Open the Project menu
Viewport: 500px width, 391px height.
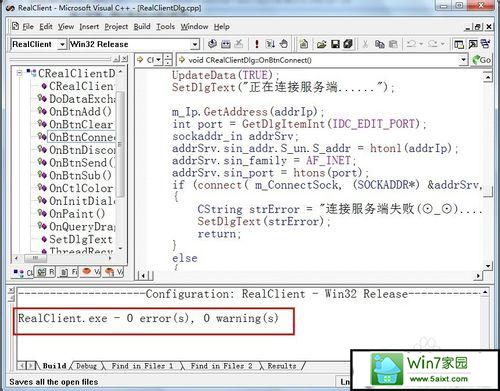pos(116,27)
